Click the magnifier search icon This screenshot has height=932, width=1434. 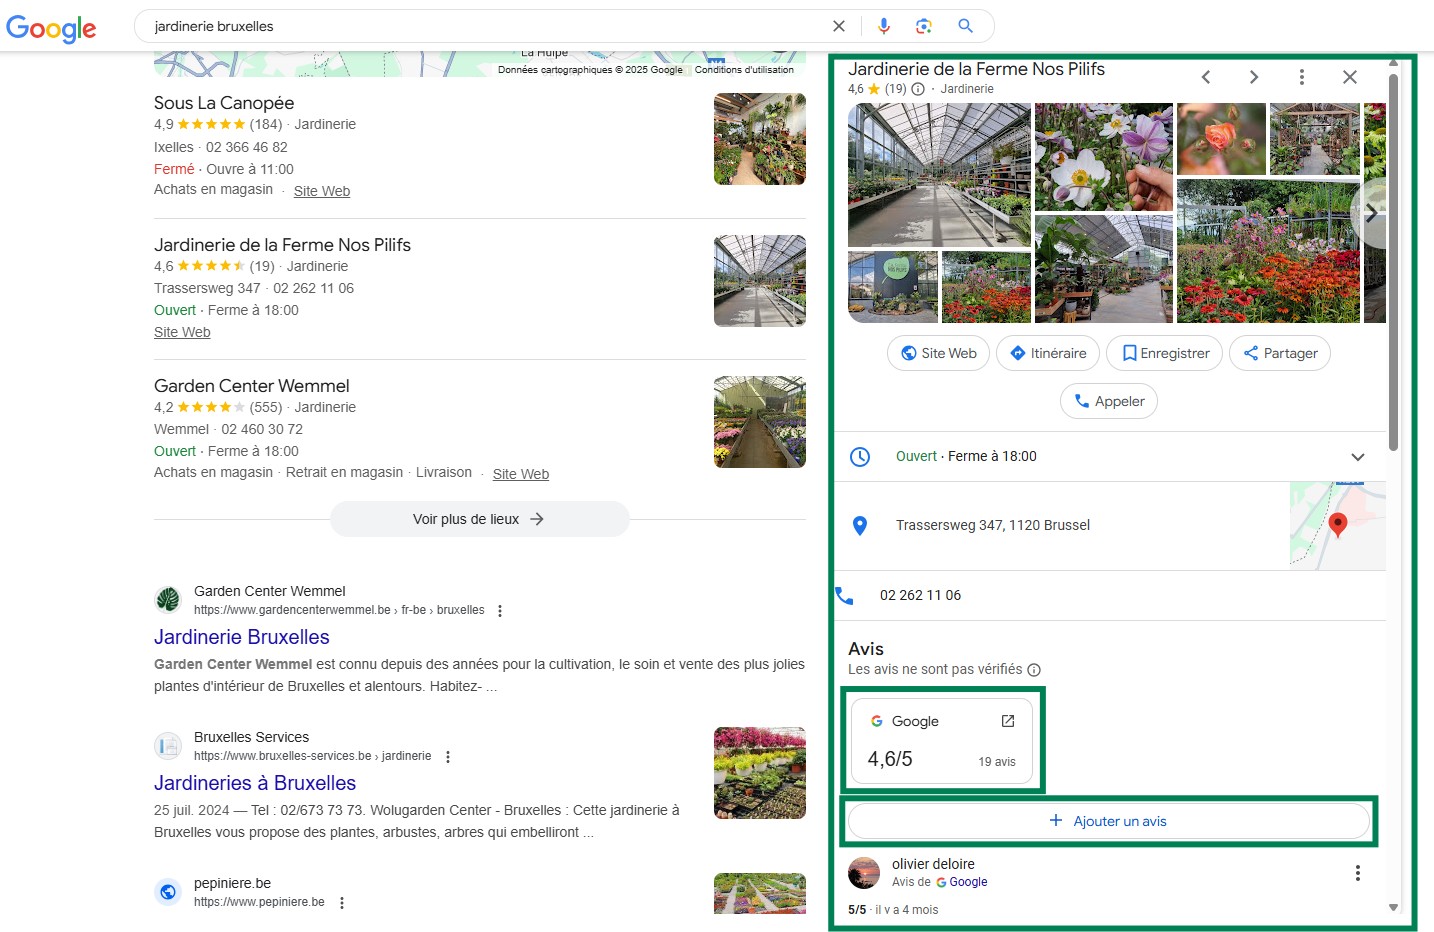965,26
